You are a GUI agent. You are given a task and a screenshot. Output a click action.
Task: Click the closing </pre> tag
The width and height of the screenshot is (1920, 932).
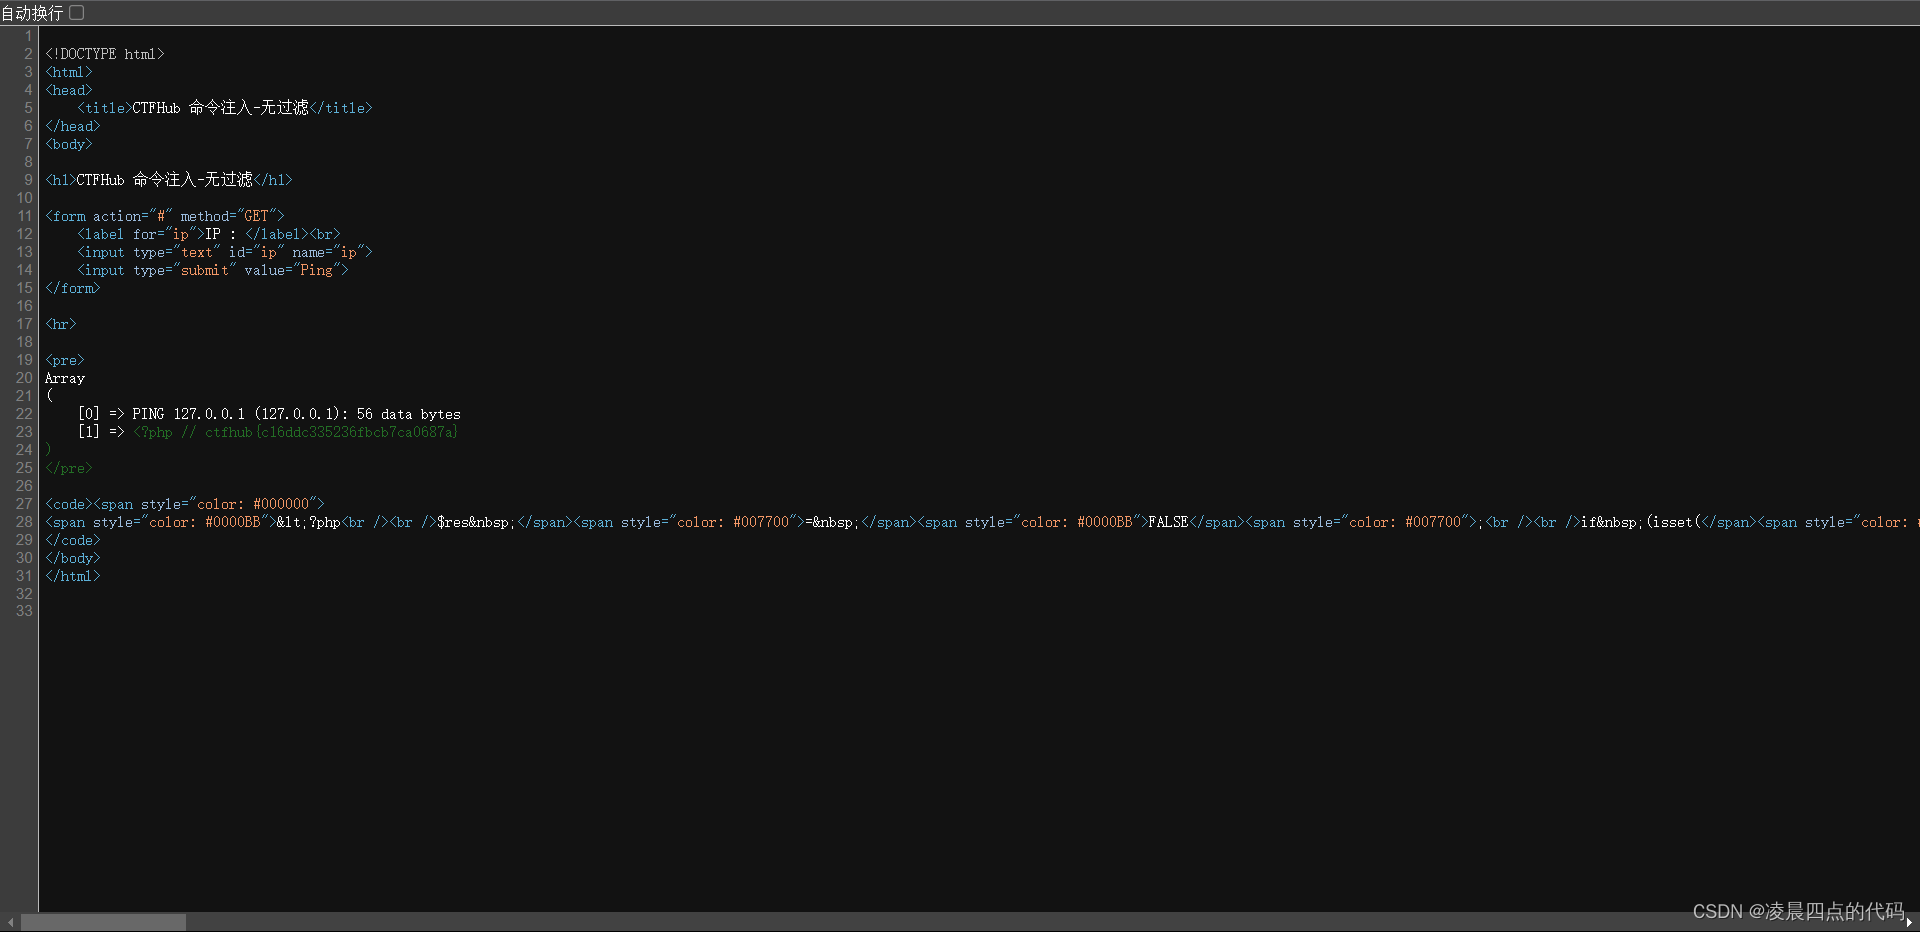(69, 468)
